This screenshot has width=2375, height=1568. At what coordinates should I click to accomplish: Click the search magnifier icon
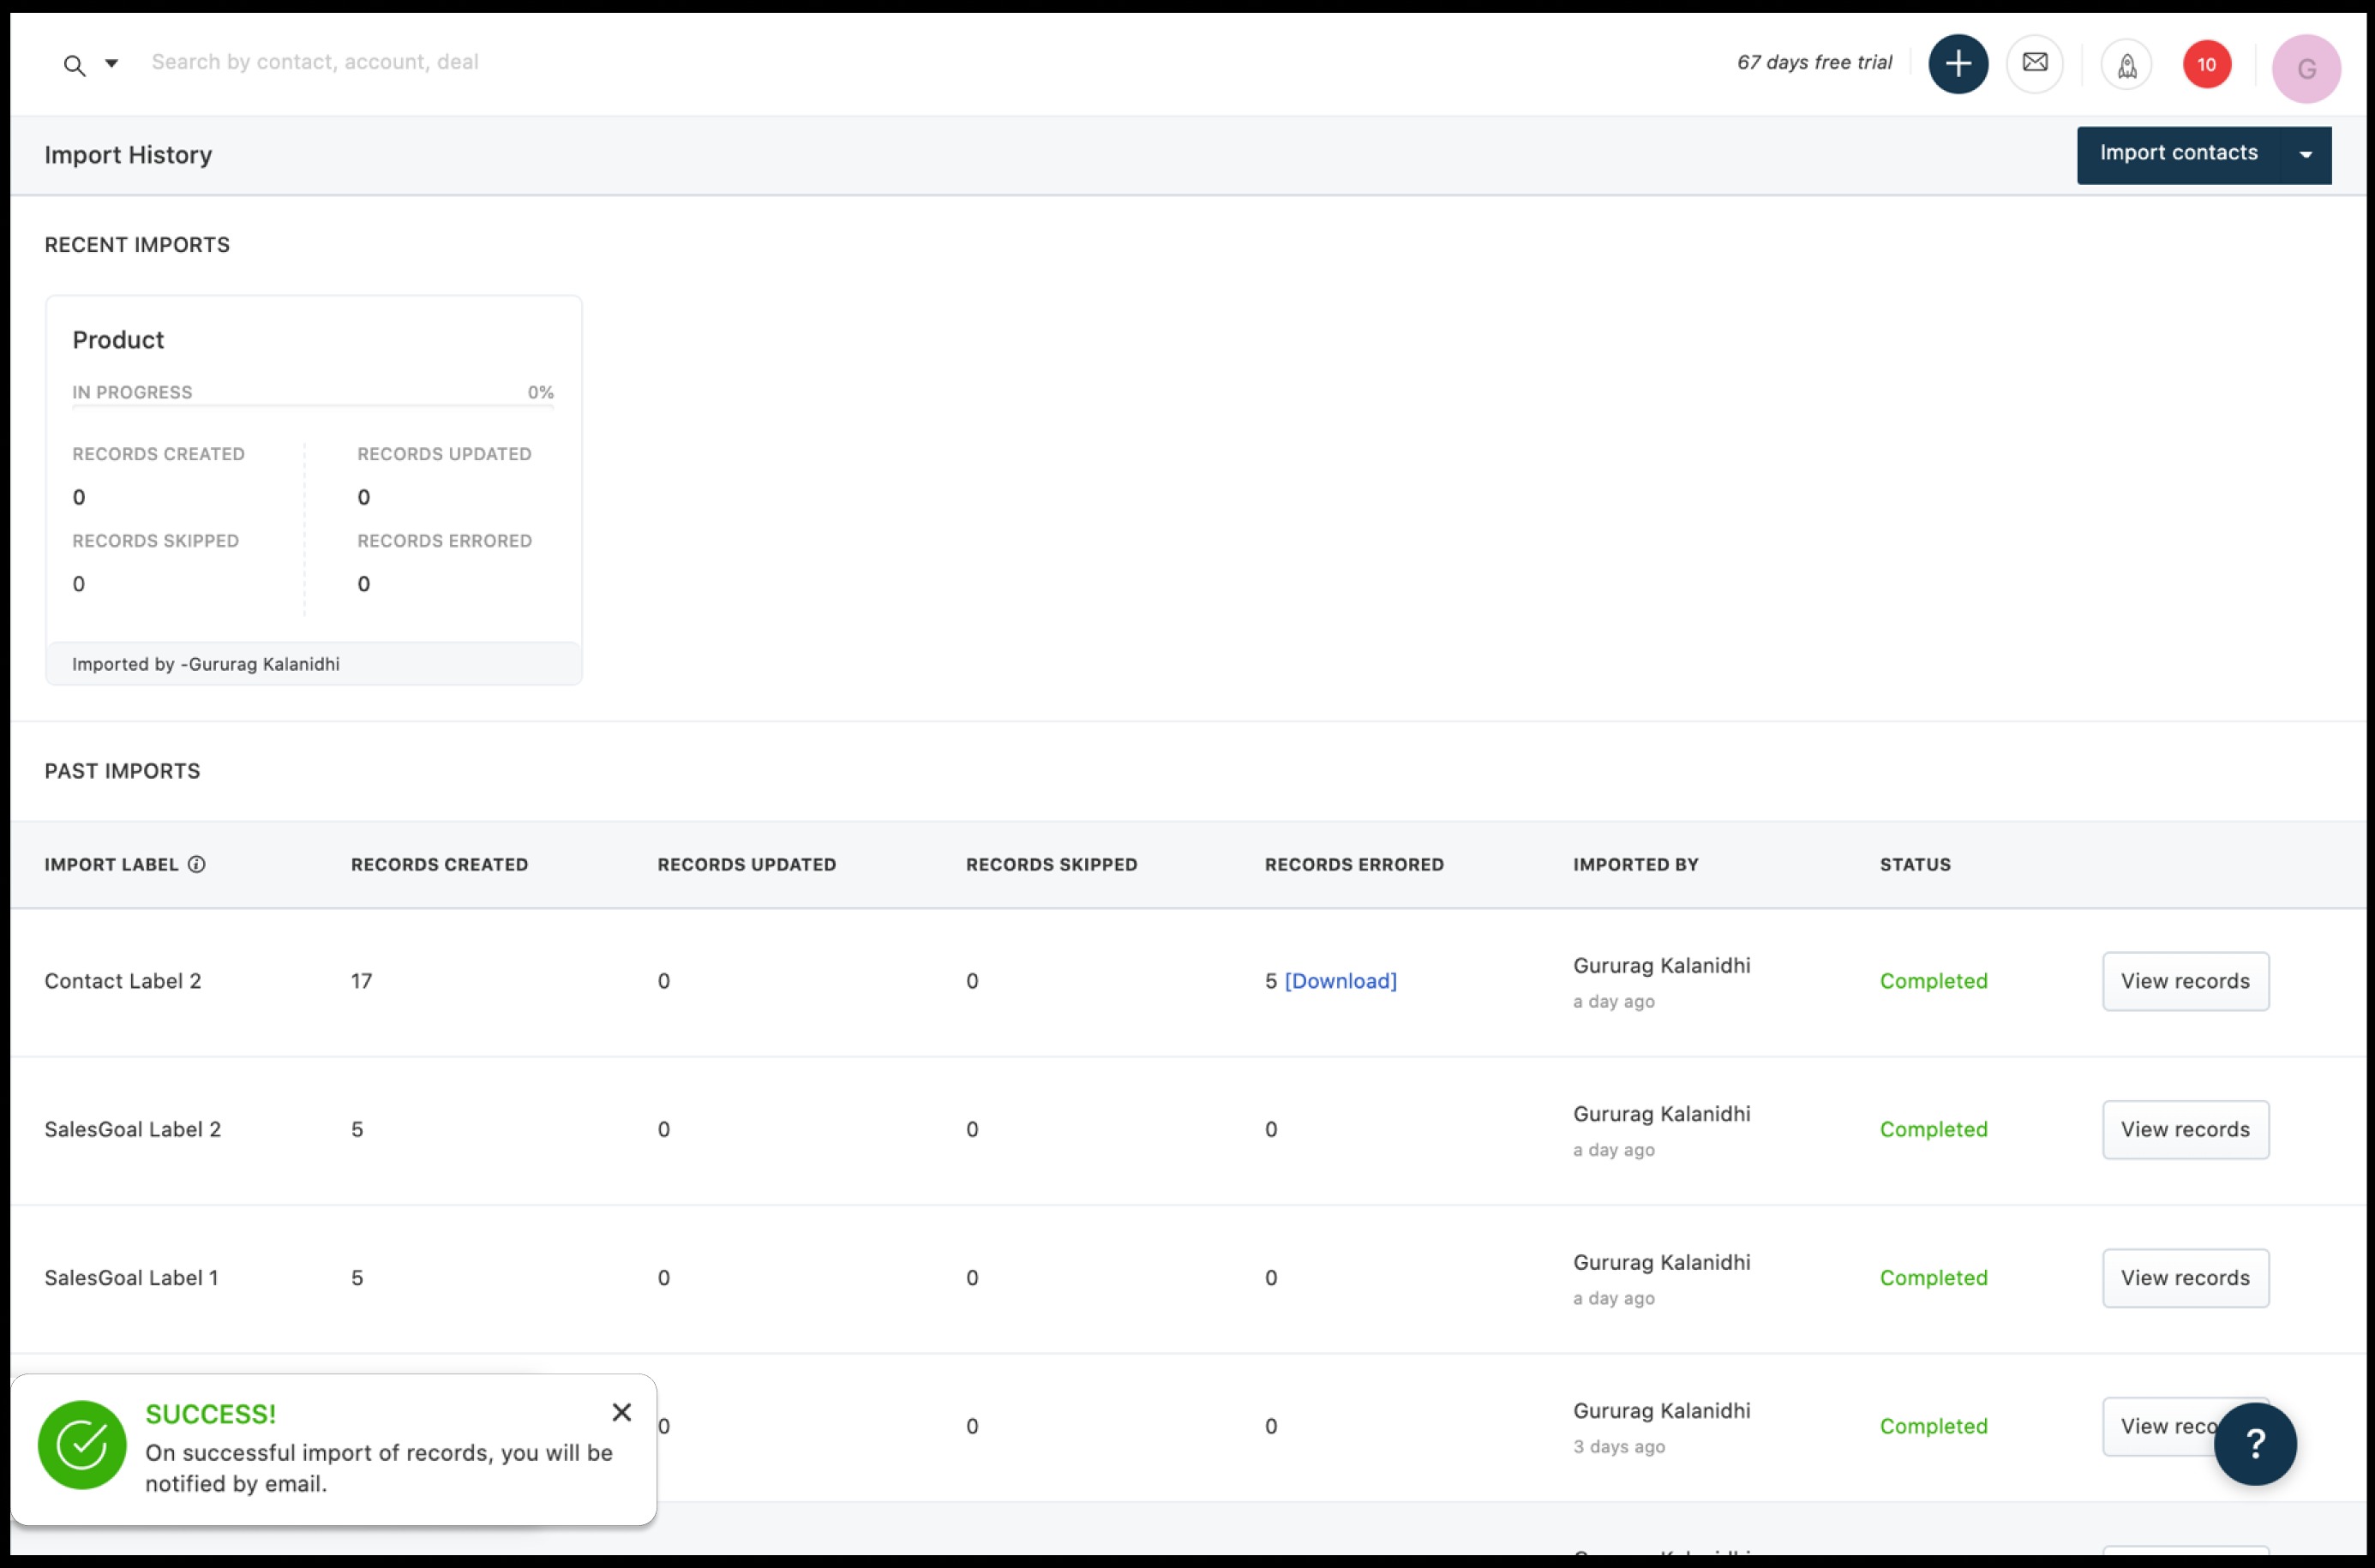click(x=74, y=66)
